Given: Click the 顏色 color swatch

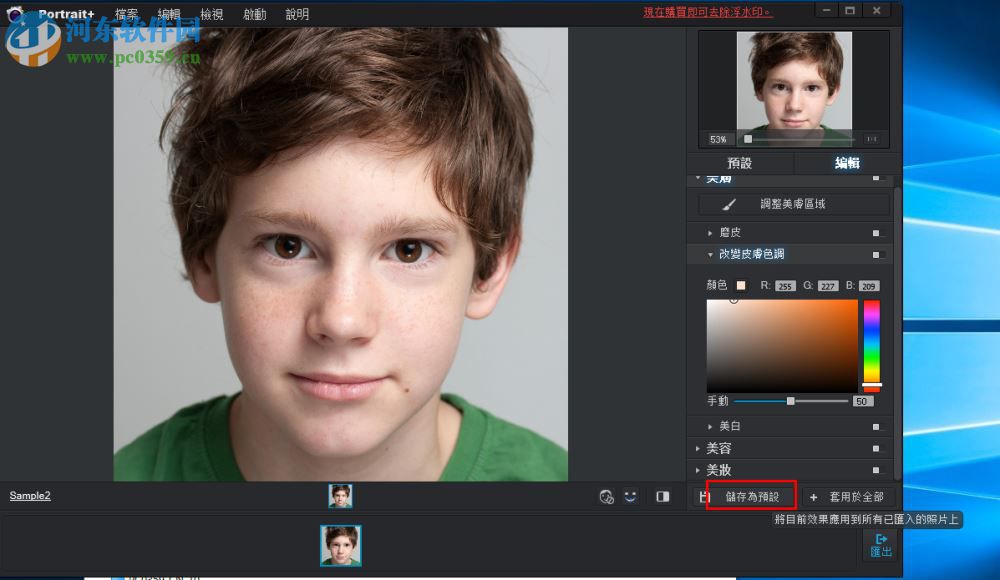Looking at the screenshot, I should 740,285.
